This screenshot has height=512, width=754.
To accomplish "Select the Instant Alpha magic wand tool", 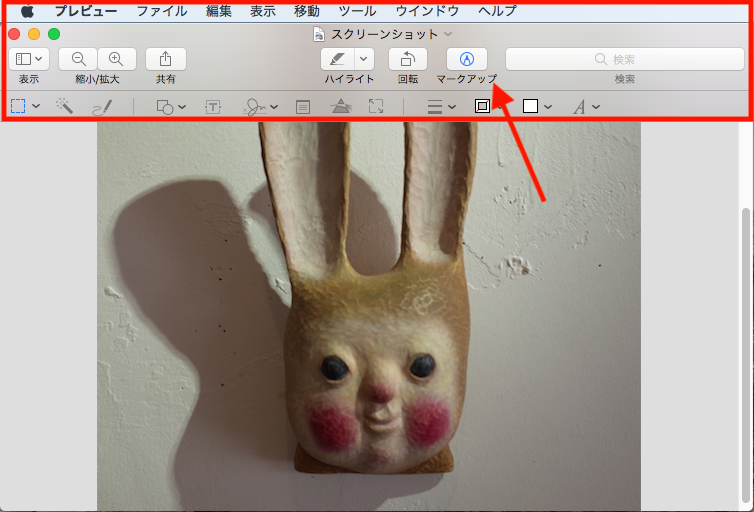I will pyautogui.click(x=65, y=106).
